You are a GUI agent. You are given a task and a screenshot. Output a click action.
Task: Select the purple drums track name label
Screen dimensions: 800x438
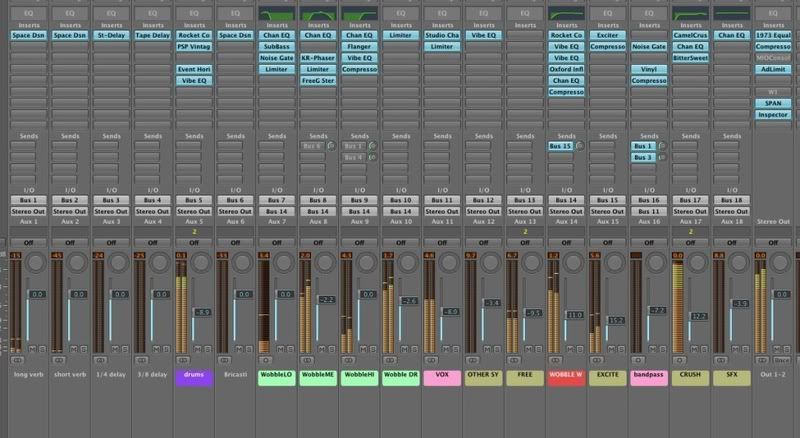(194, 378)
